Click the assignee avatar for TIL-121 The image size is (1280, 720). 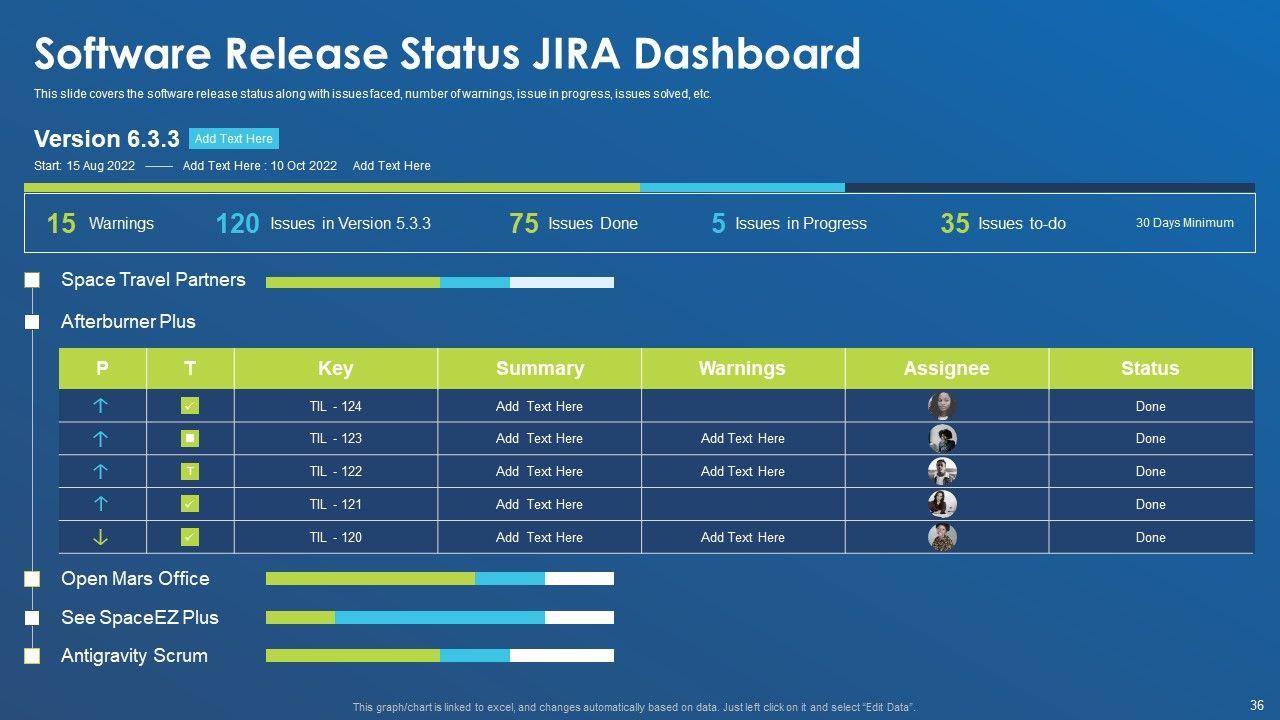[942, 504]
